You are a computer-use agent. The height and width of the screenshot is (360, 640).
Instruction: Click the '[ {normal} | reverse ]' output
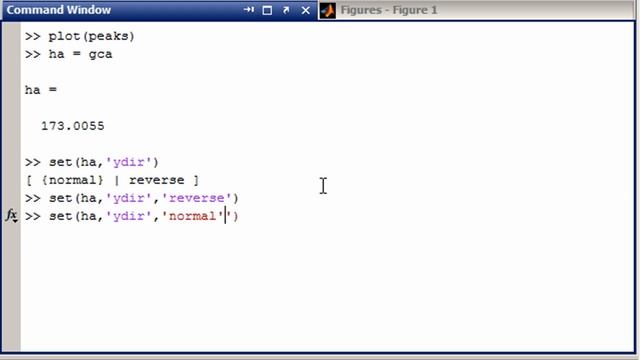pyautogui.click(x=112, y=180)
